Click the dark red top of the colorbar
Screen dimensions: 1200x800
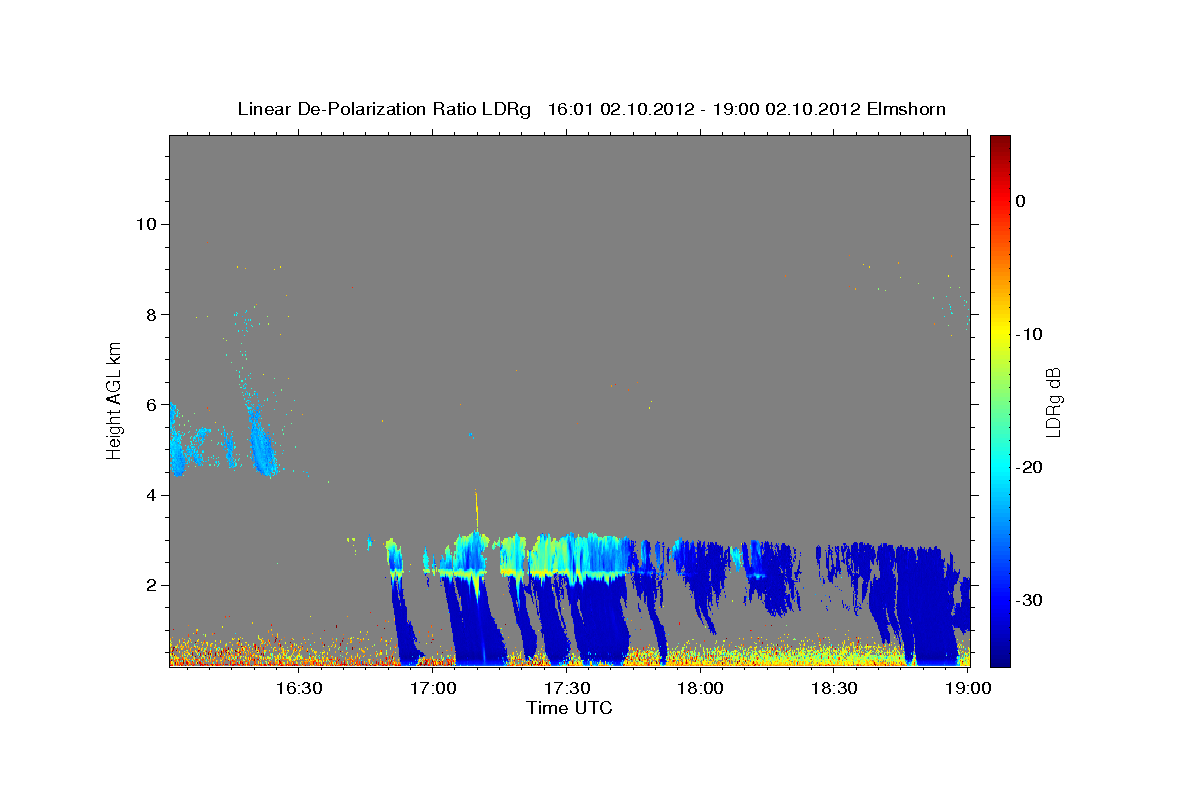pos(1000,142)
